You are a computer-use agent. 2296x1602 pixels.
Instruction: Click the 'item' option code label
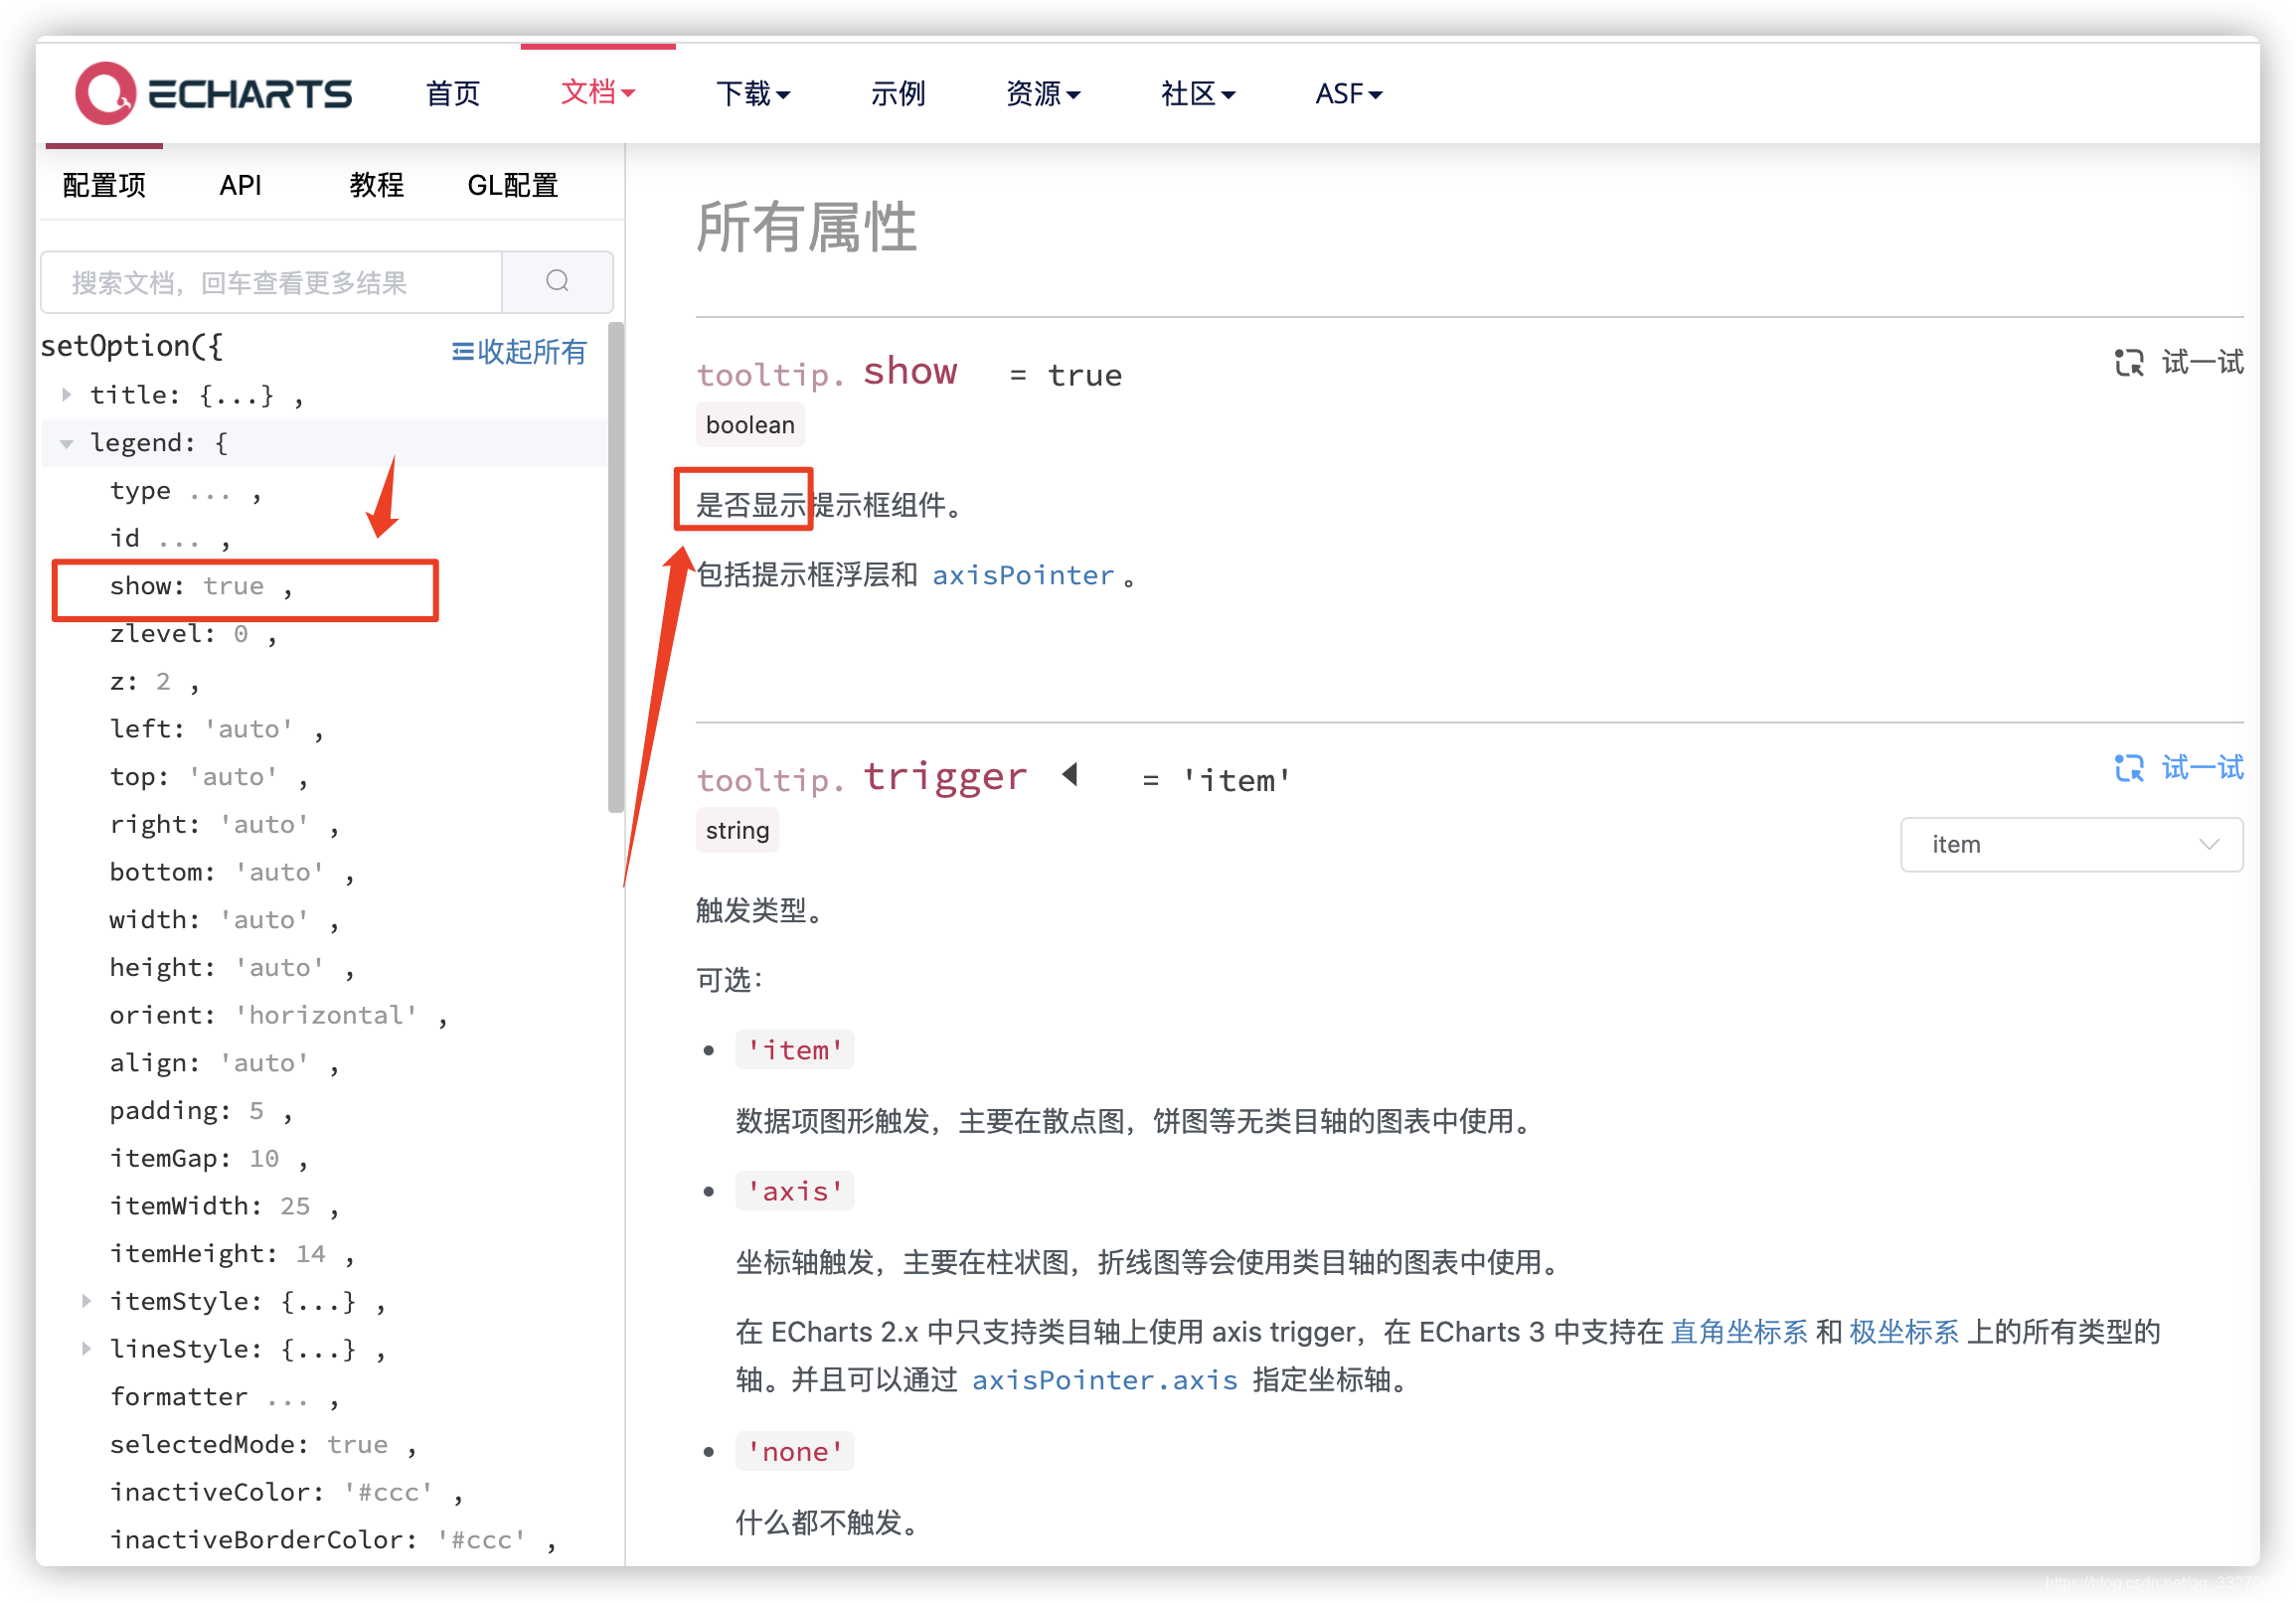coord(795,1050)
